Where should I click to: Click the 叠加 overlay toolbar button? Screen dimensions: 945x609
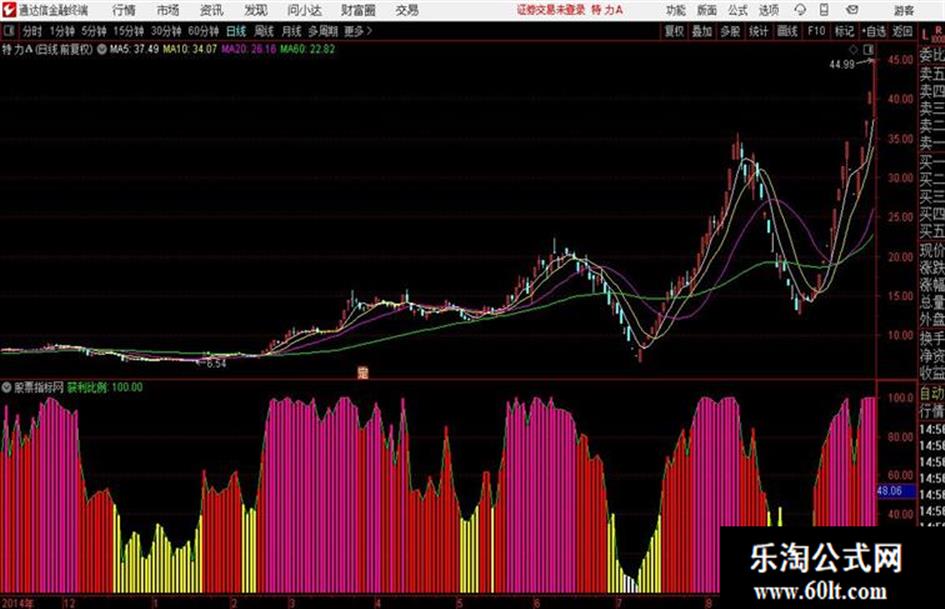[x=702, y=31]
